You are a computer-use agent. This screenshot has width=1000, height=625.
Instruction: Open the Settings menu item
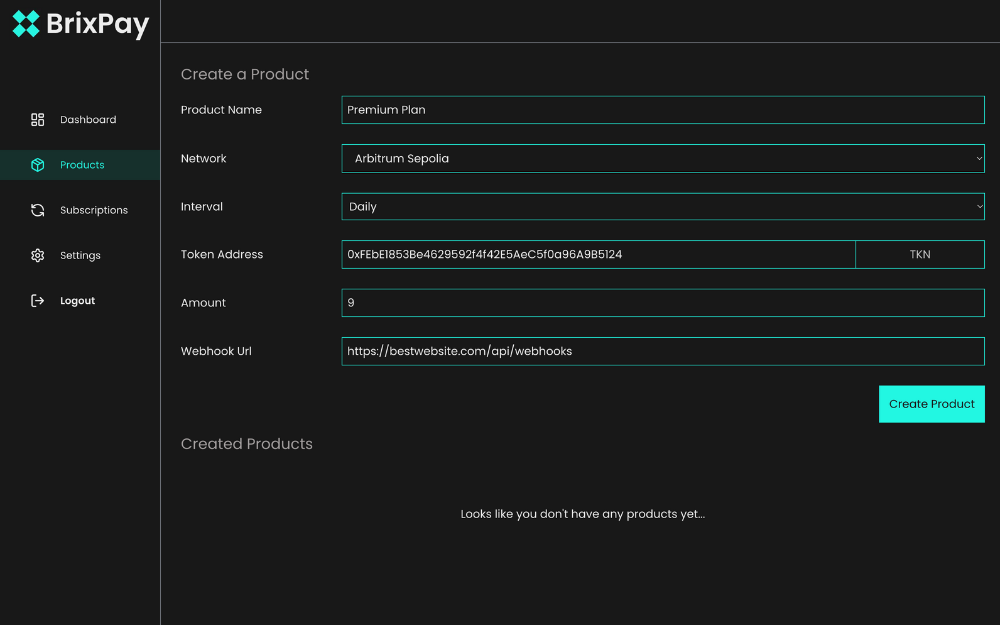tap(80, 256)
